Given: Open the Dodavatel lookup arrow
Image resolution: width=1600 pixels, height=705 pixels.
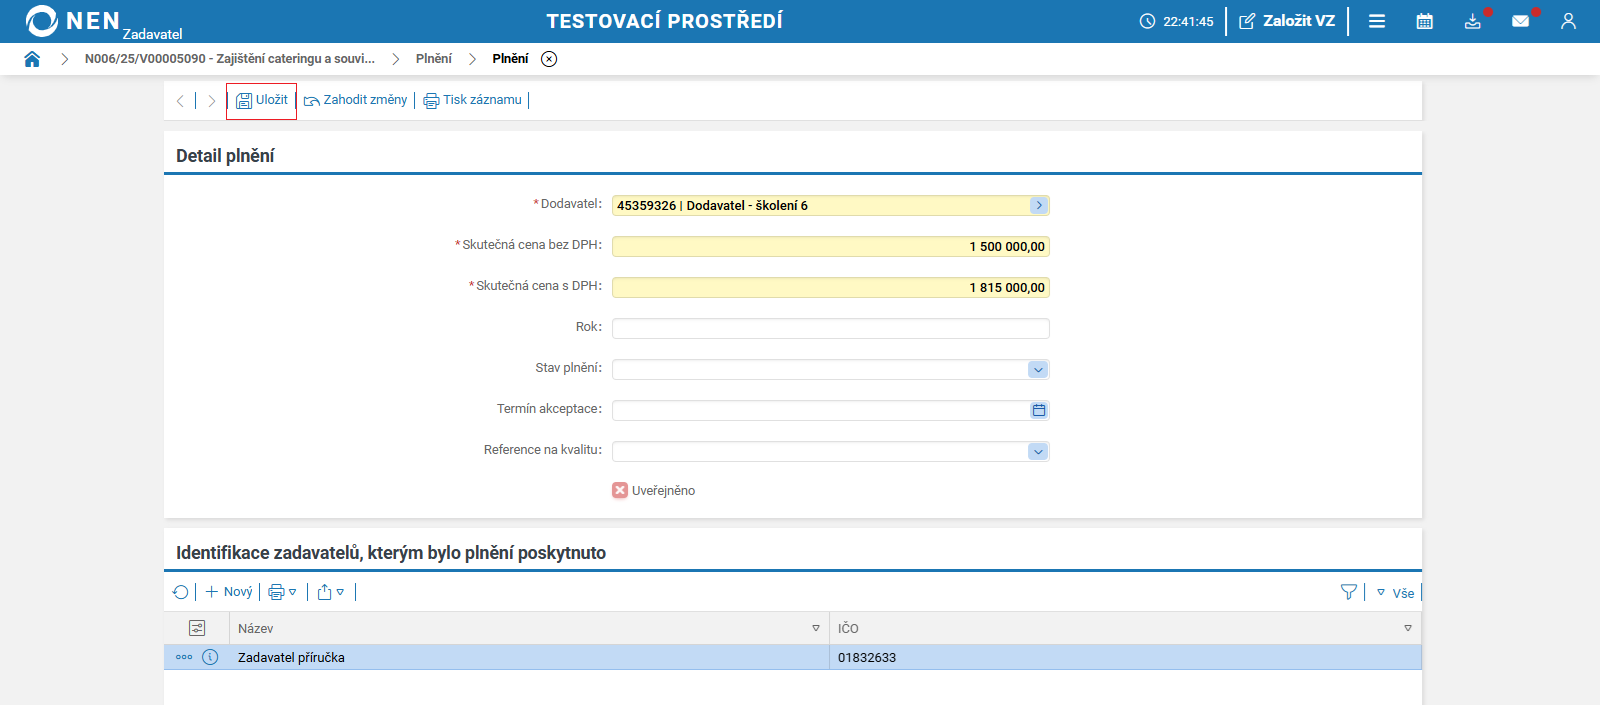Looking at the screenshot, I should pyautogui.click(x=1039, y=205).
